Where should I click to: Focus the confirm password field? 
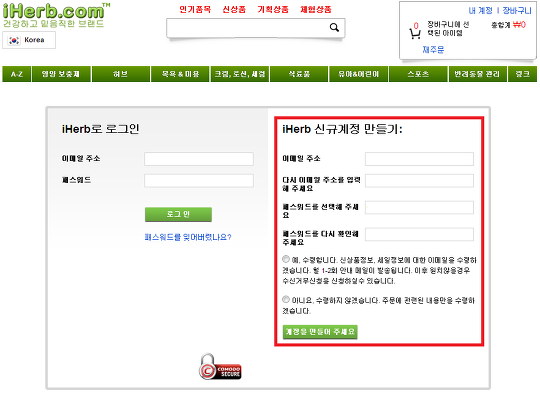pos(419,234)
